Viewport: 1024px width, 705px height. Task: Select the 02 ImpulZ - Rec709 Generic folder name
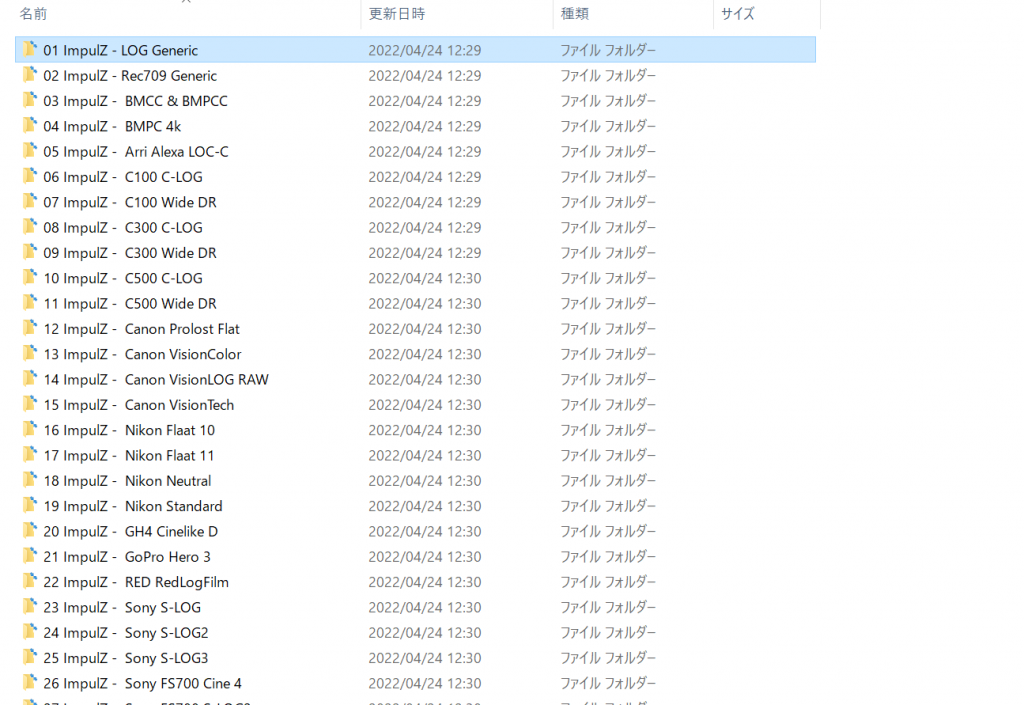coord(130,76)
